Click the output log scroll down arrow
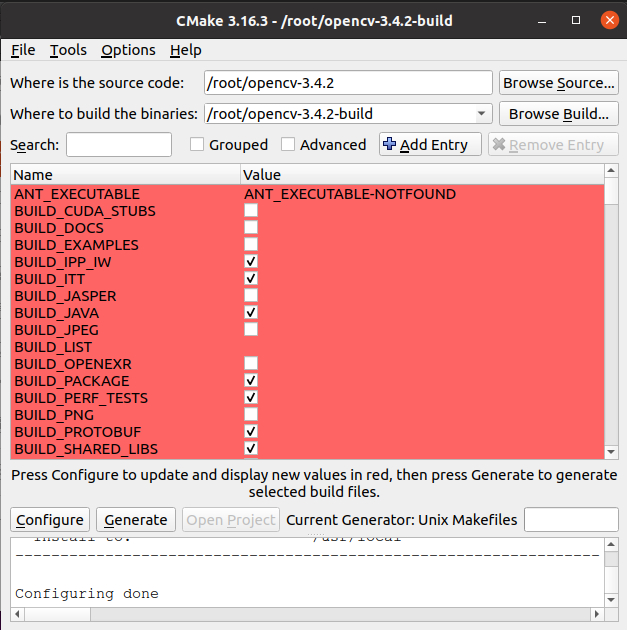Image resolution: width=627 pixels, height=630 pixels. point(611,600)
